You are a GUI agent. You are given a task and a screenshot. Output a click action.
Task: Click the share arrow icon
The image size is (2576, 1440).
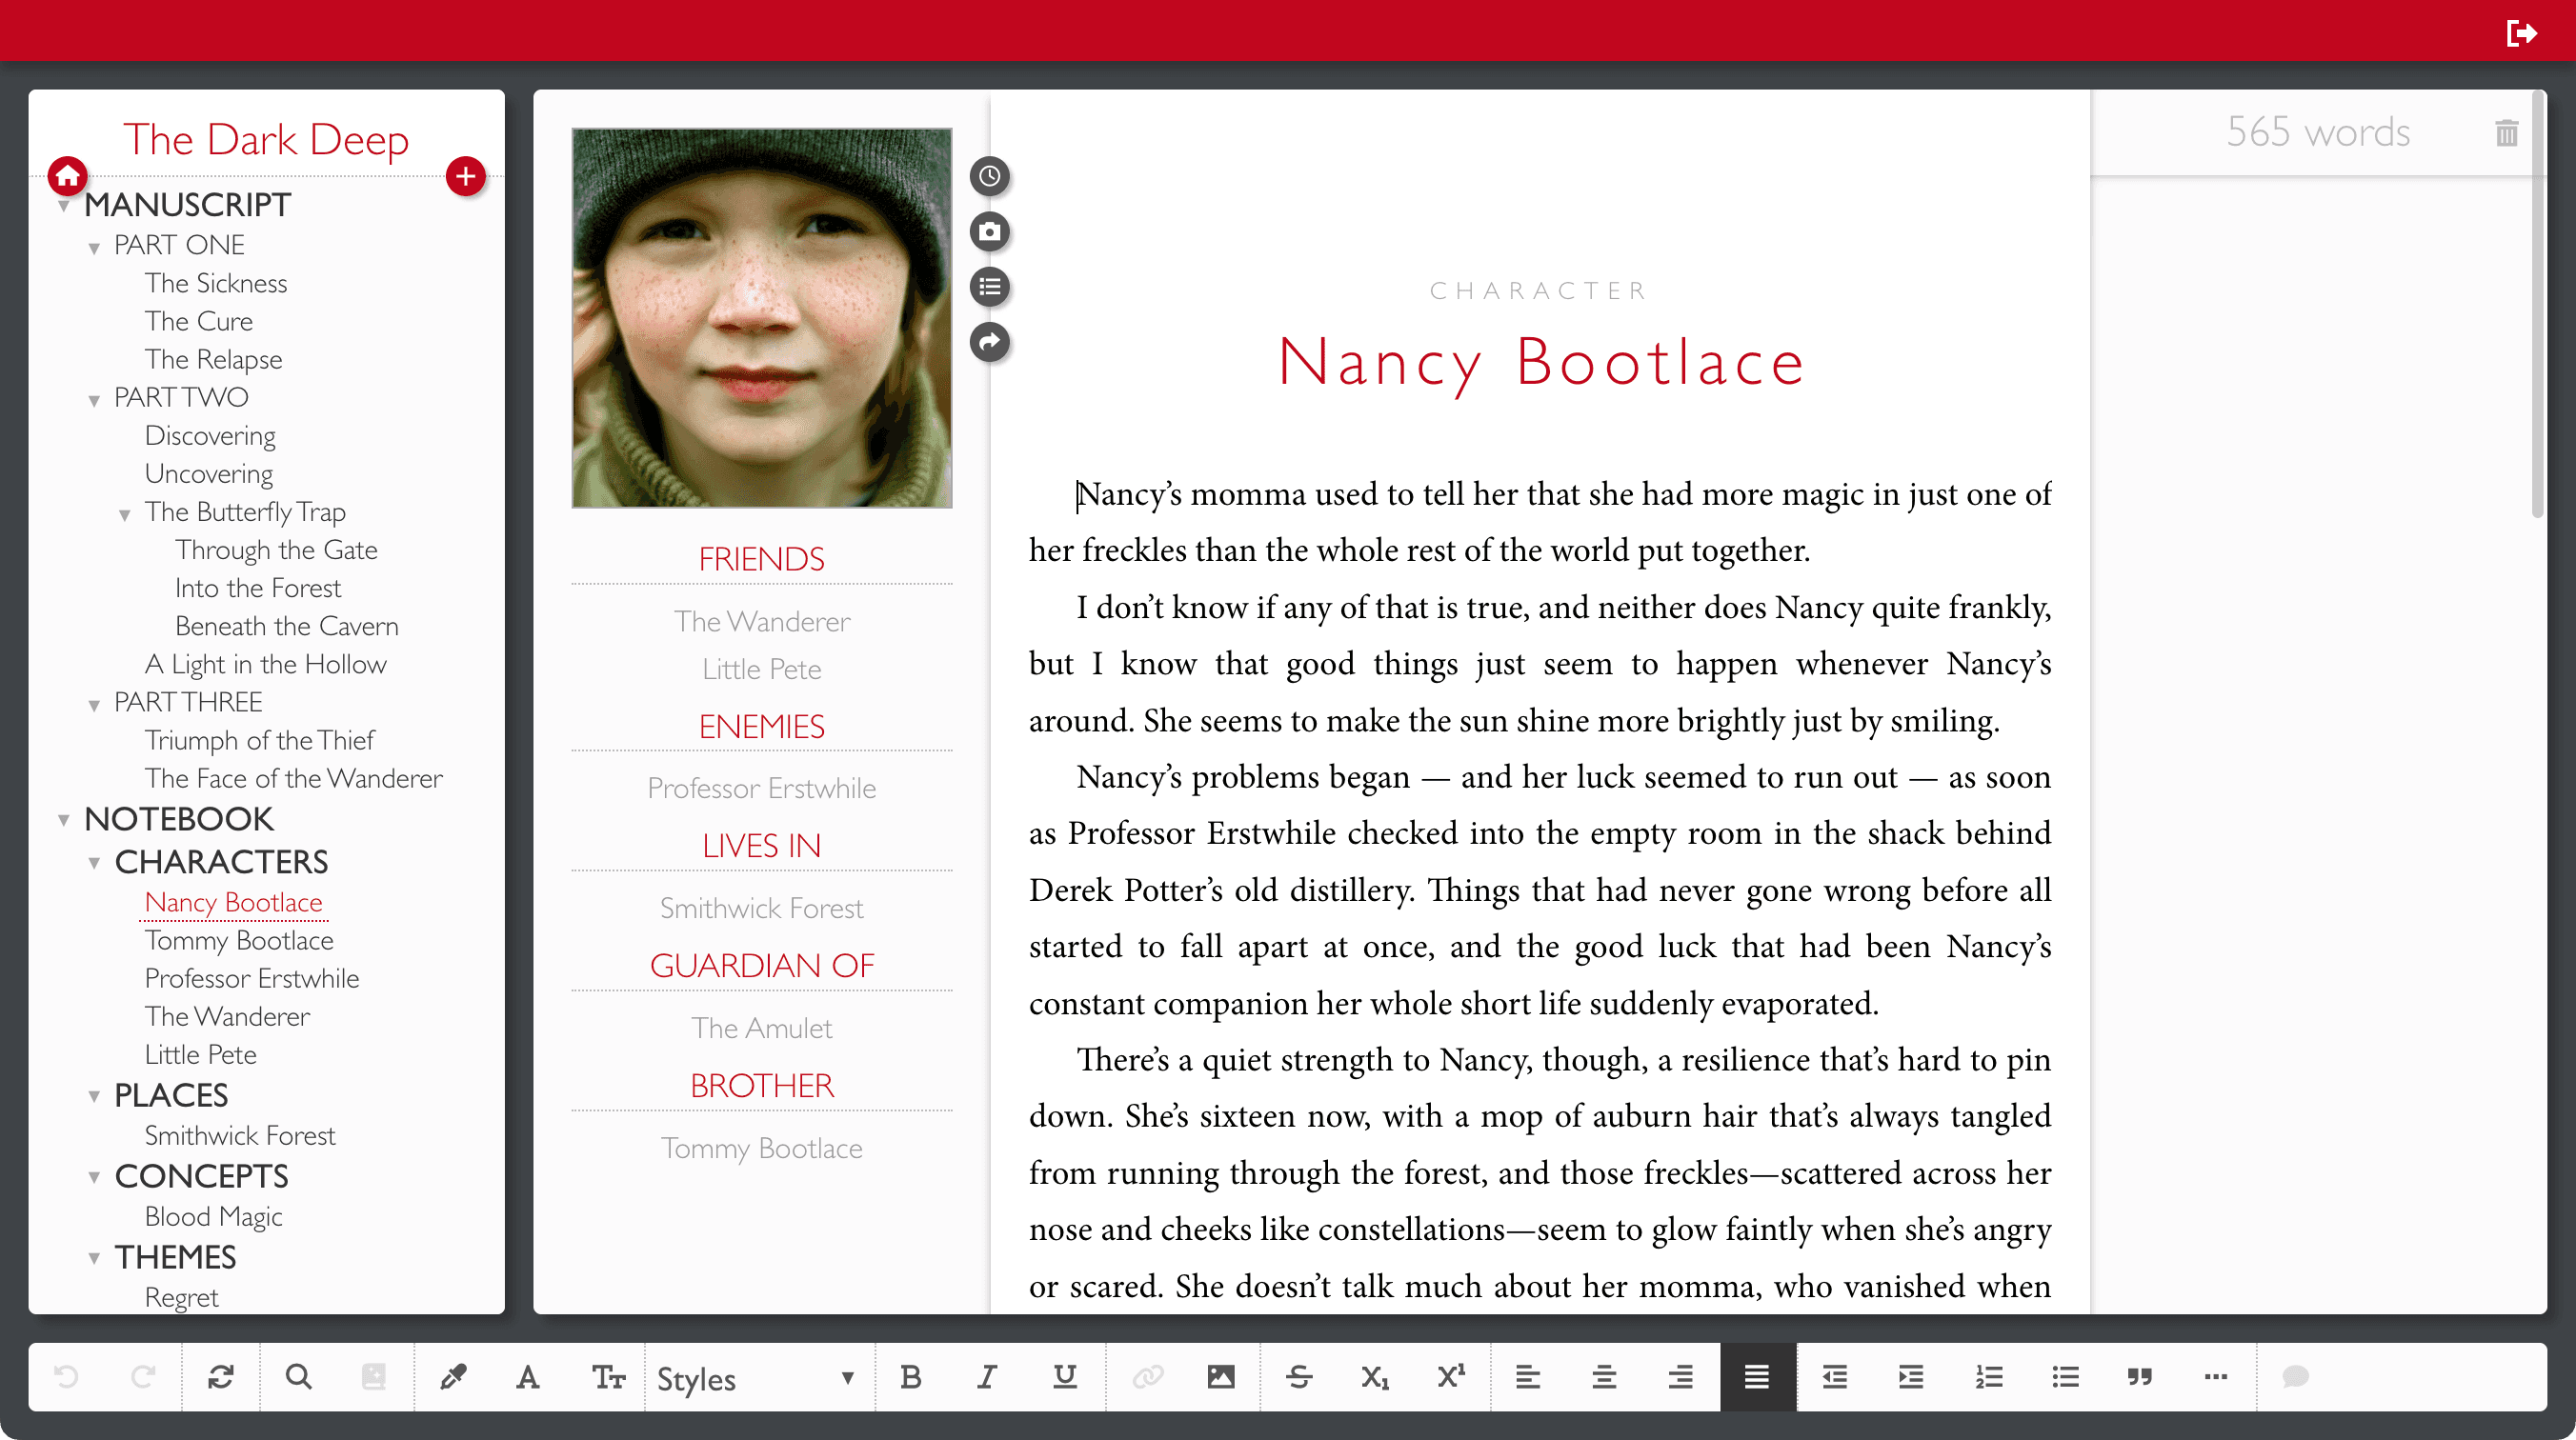[989, 343]
